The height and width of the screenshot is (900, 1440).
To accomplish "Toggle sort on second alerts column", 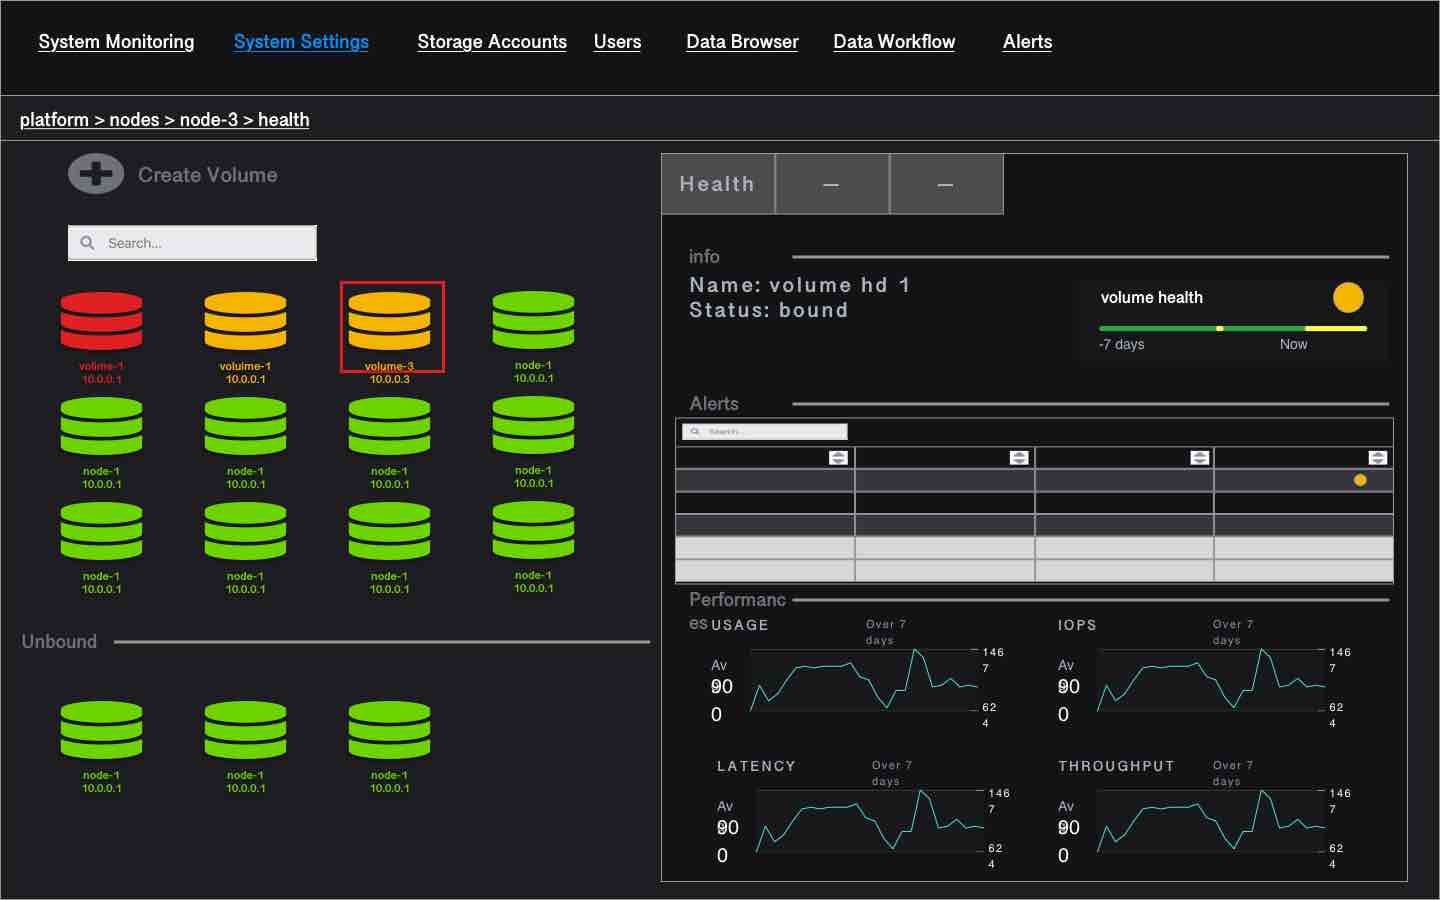I will click(1019, 457).
